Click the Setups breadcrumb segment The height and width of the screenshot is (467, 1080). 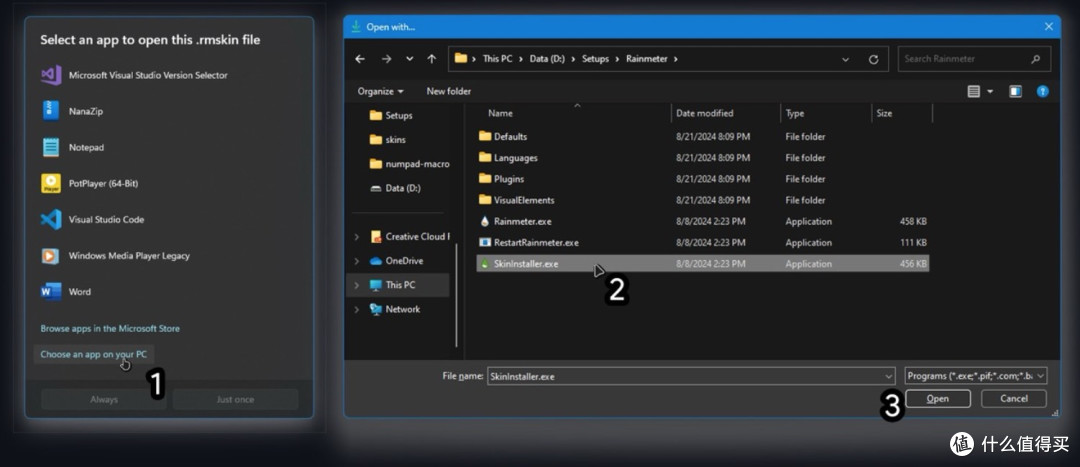pyautogui.click(x=595, y=59)
